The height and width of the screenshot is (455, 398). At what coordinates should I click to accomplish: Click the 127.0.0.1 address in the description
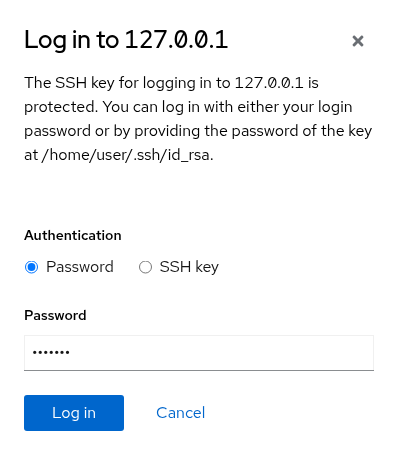[x=269, y=83]
